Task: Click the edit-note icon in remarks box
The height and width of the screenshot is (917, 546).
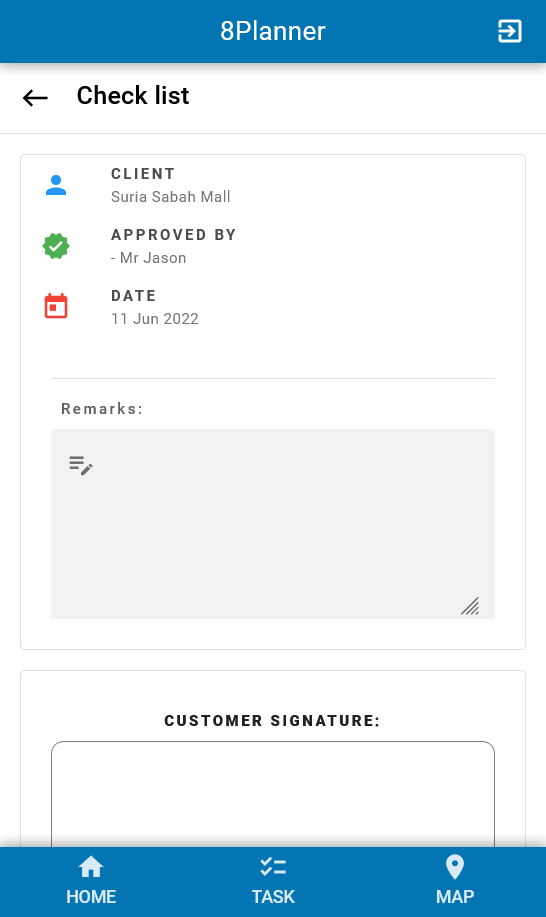Action: 81,466
